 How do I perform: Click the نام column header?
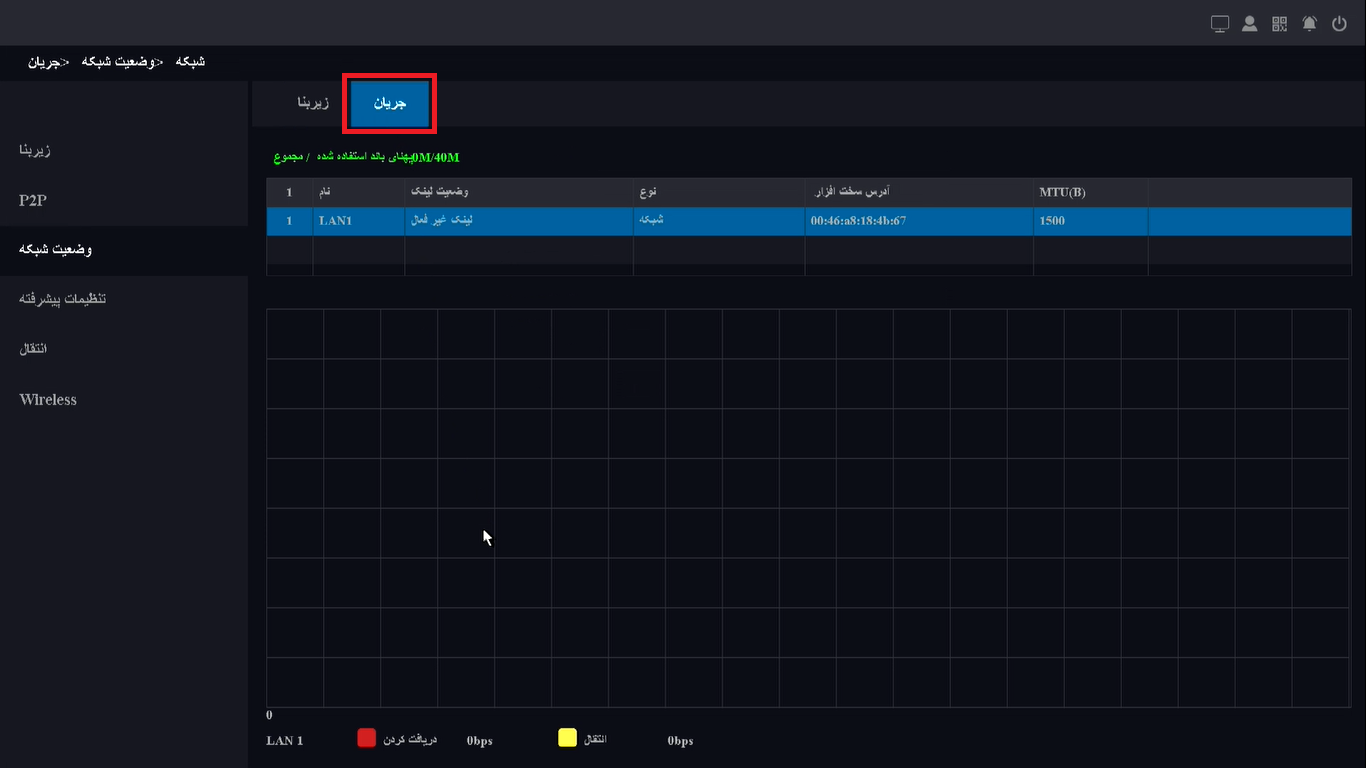(358, 192)
